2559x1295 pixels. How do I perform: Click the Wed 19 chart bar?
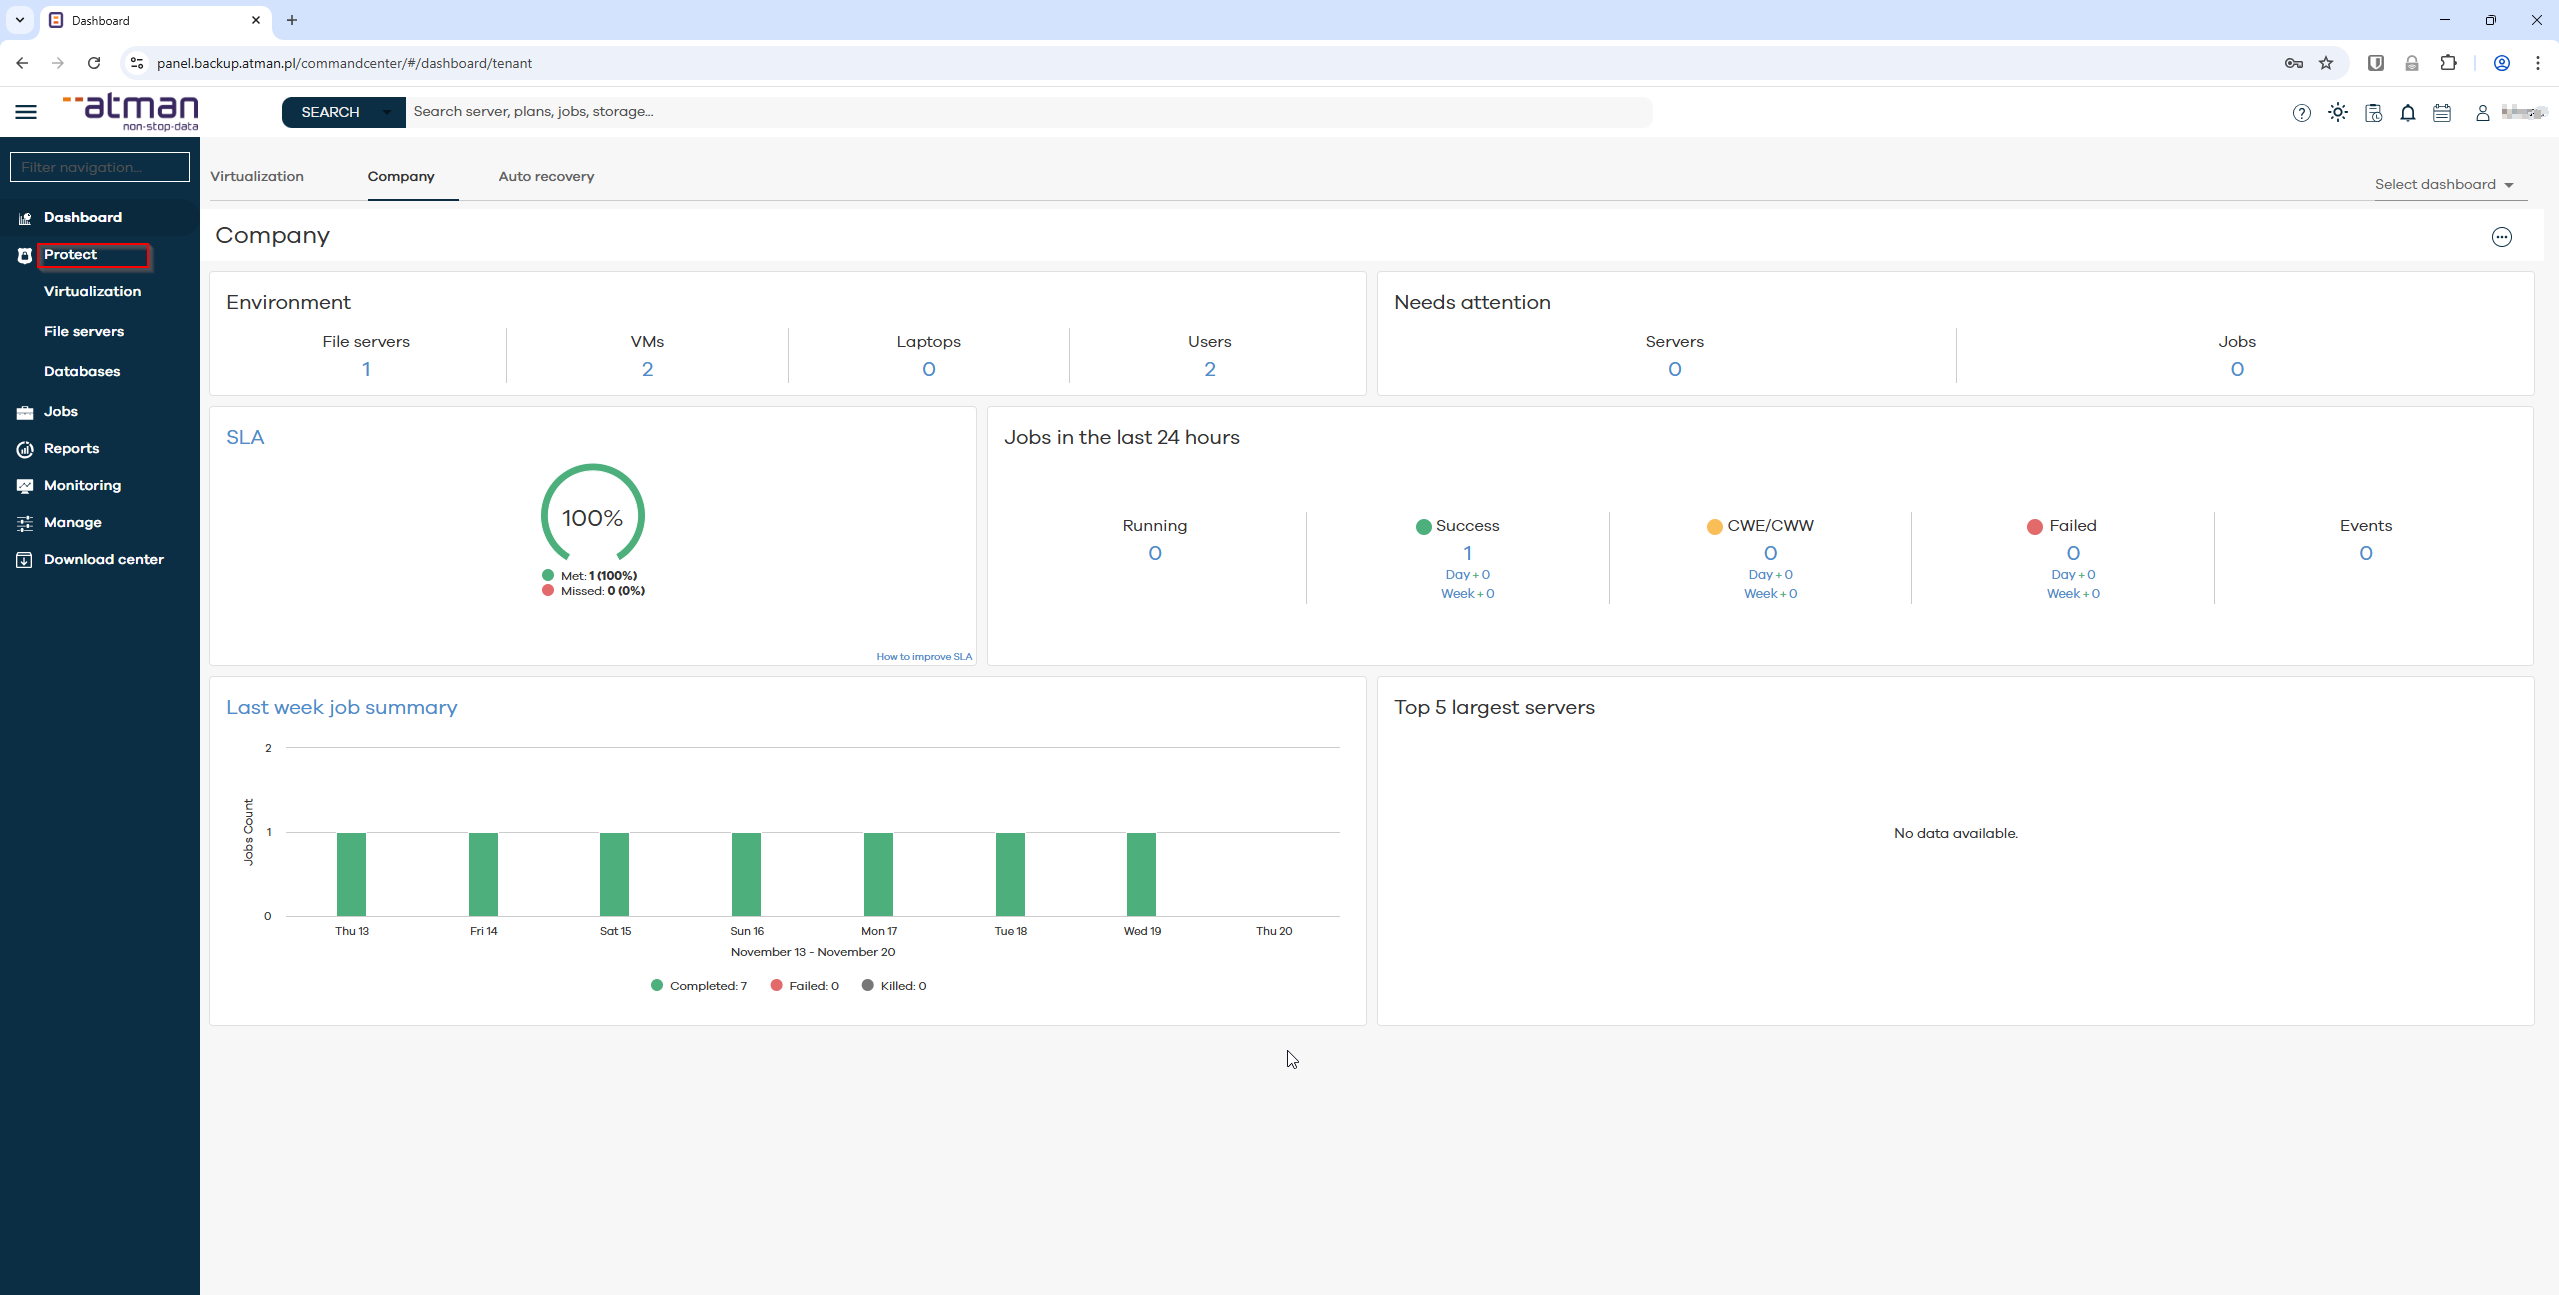point(1141,874)
